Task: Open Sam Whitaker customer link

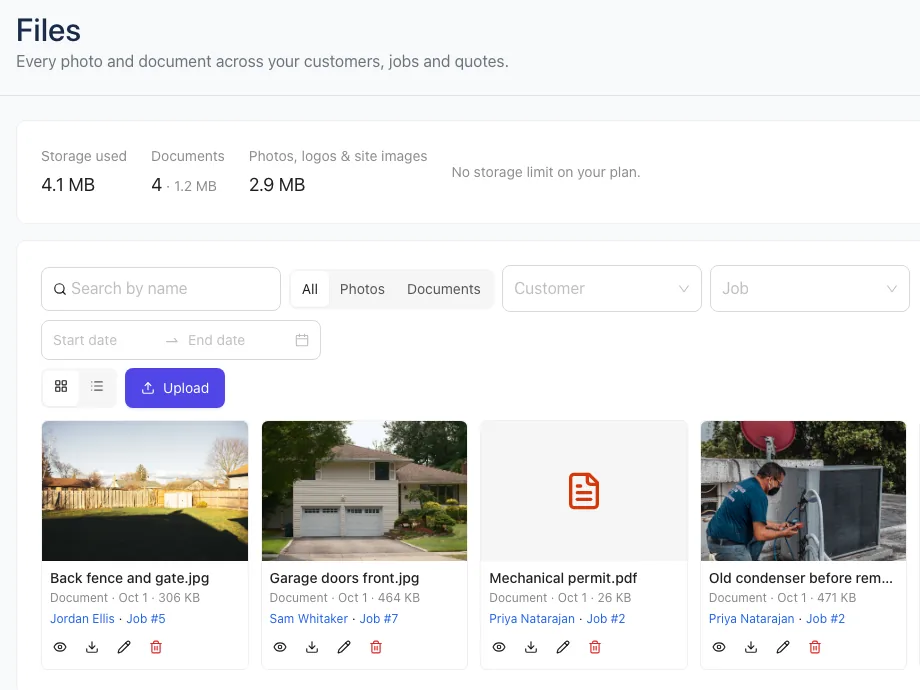Action: point(309,618)
